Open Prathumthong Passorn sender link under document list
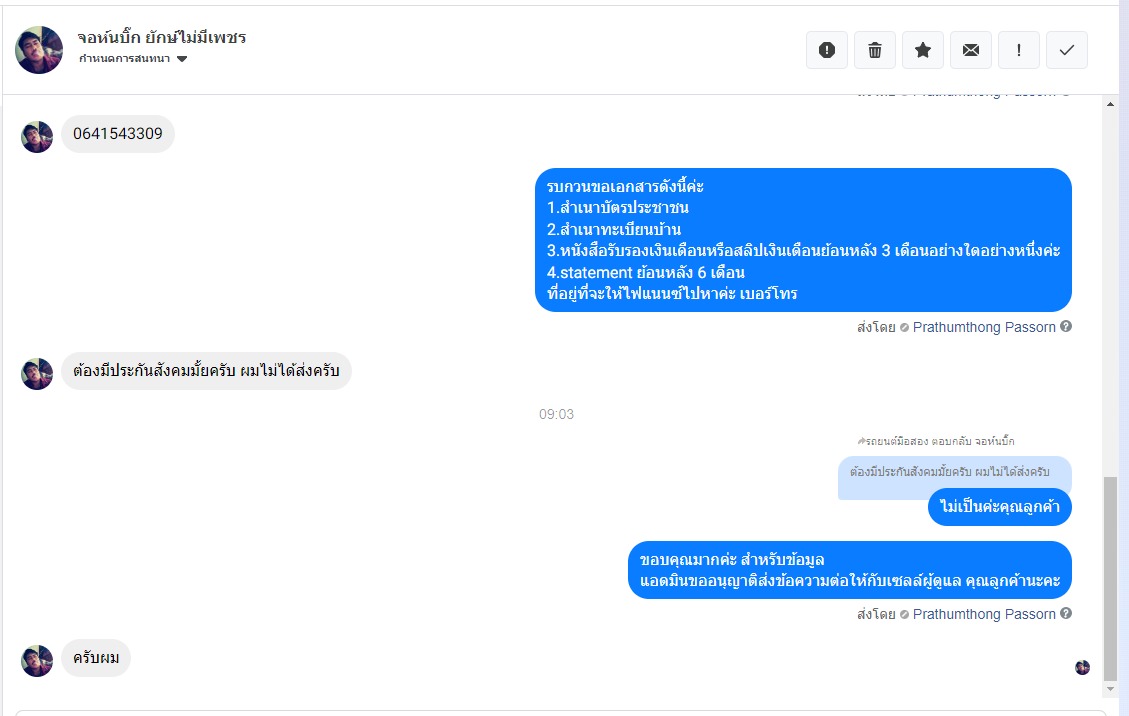The width and height of the screenshot is (1129, 716). click(x=984, y=327)
